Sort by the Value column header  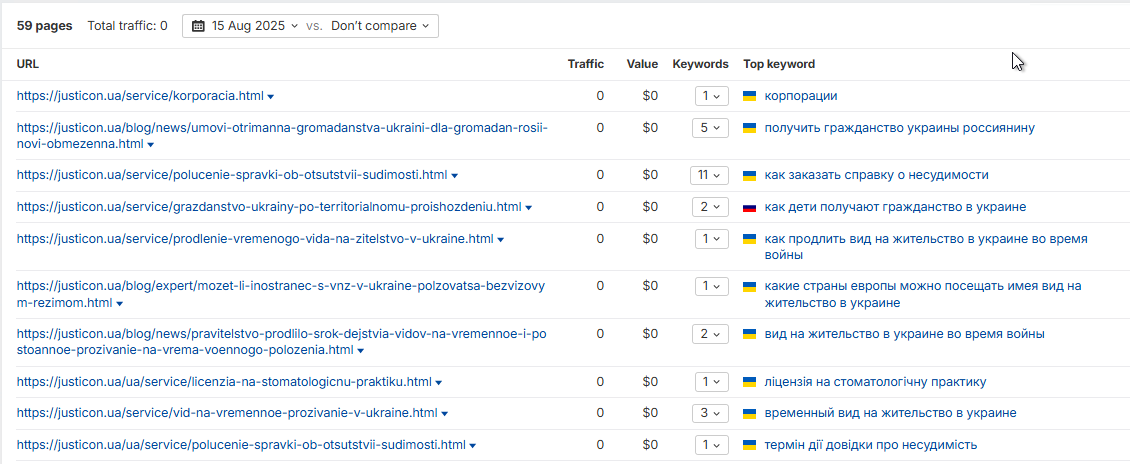click(x=642, y=64)
